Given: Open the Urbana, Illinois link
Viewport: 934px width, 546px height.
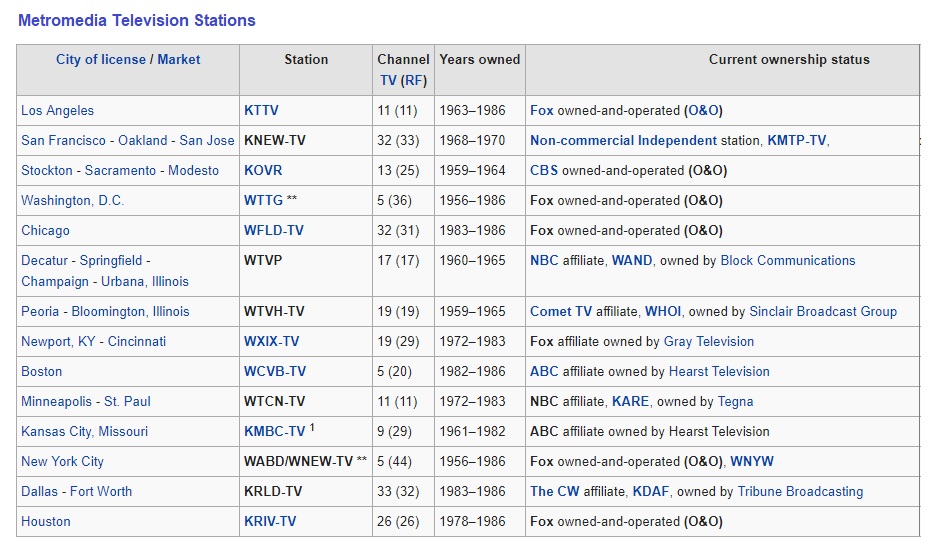Looking at the screenshot, I should [145, 282].
